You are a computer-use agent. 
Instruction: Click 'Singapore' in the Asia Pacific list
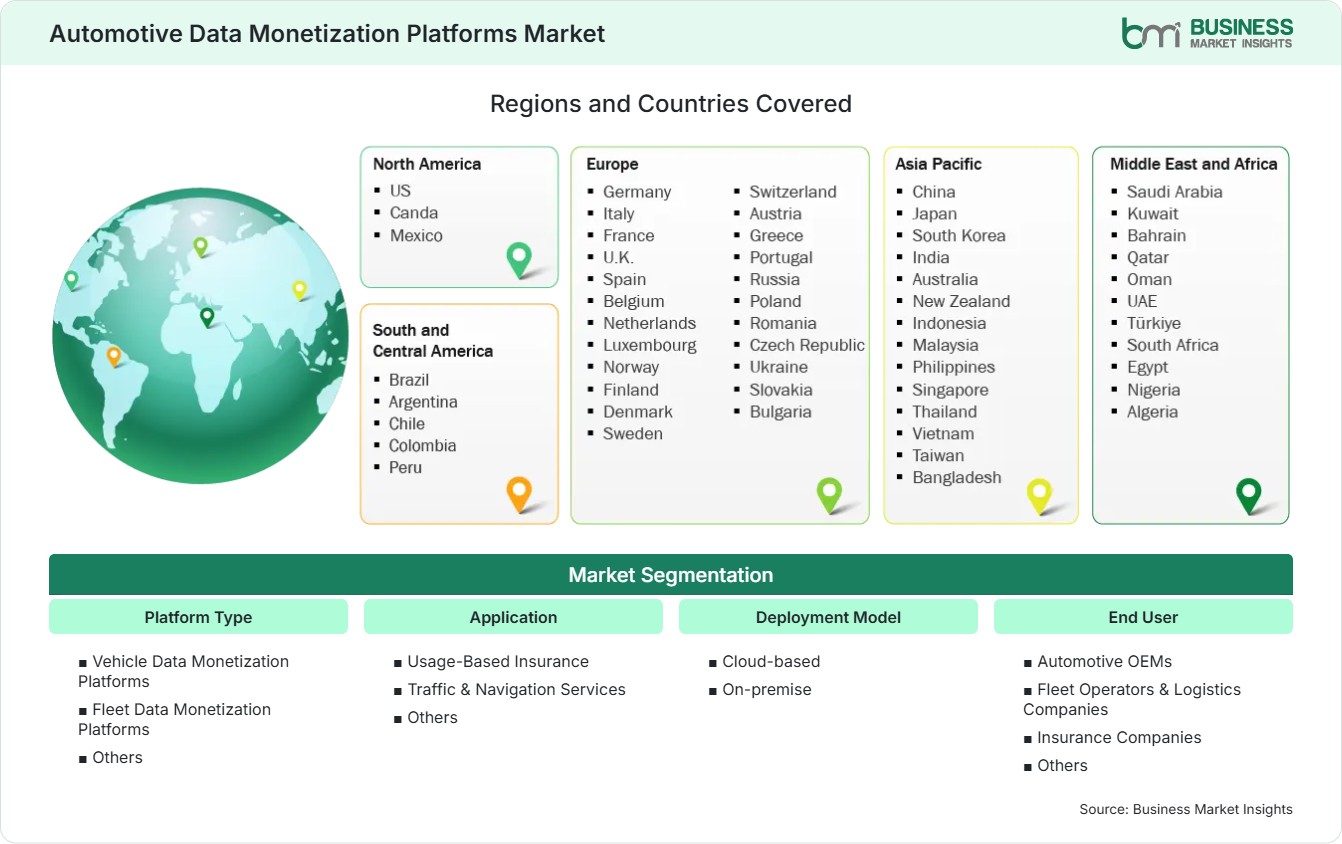point(950,390)
